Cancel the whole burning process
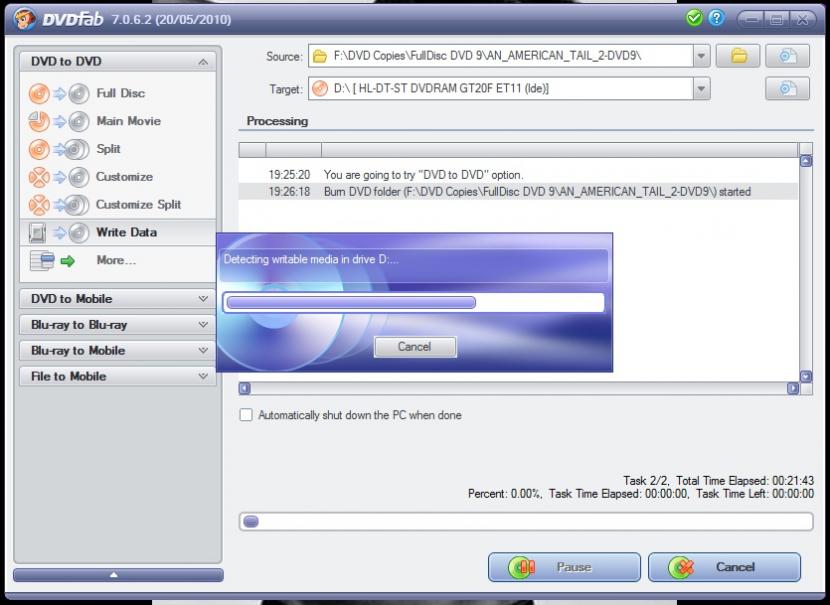Screen dimensions: 830x605 tap(724, 567)
